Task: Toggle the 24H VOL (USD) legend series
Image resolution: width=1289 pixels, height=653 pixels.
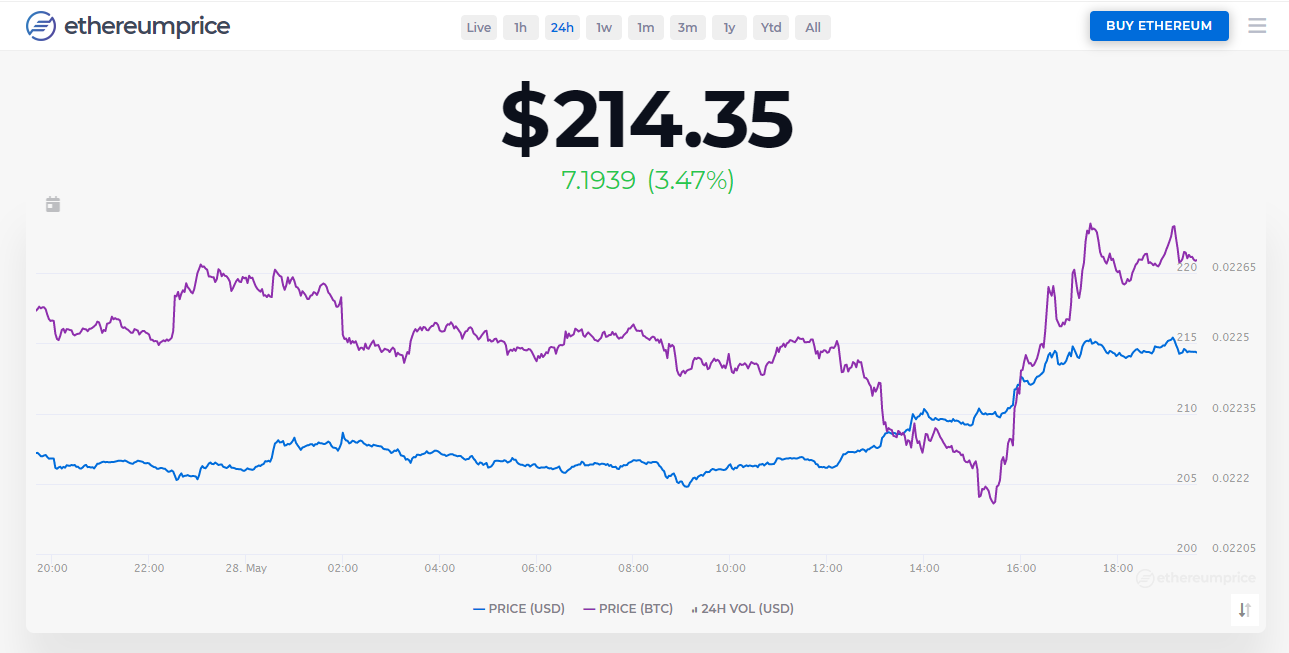Action: pos(742,608)
